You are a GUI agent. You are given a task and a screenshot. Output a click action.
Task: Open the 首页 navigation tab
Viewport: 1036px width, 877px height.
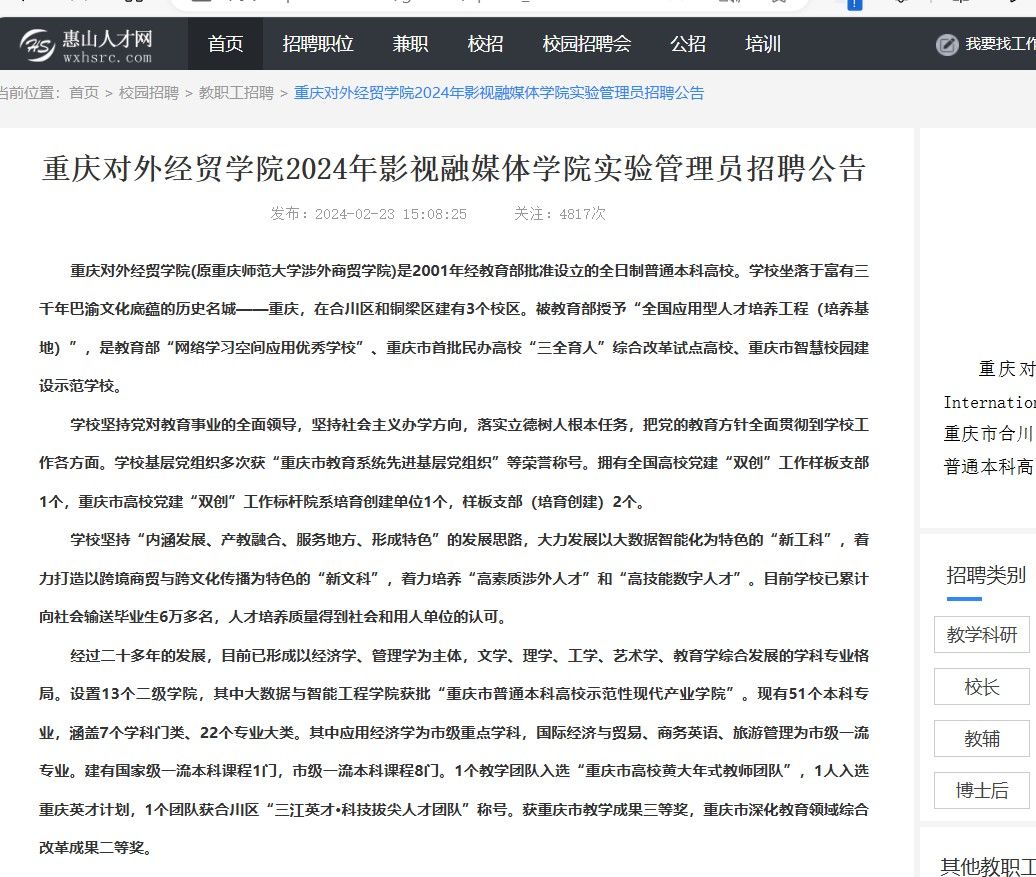click(x=225, y=44)
